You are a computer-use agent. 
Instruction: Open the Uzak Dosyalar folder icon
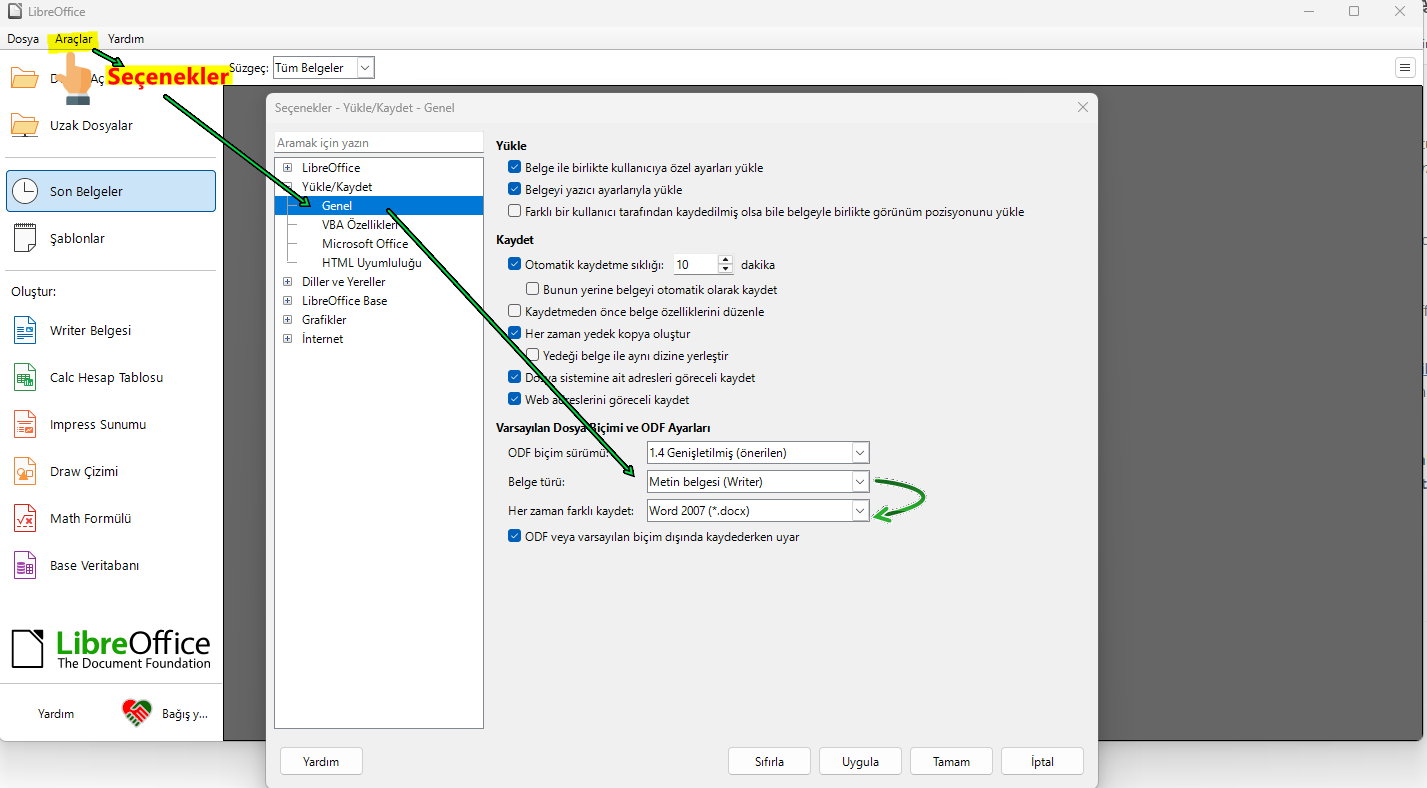[x=24, y=125]
